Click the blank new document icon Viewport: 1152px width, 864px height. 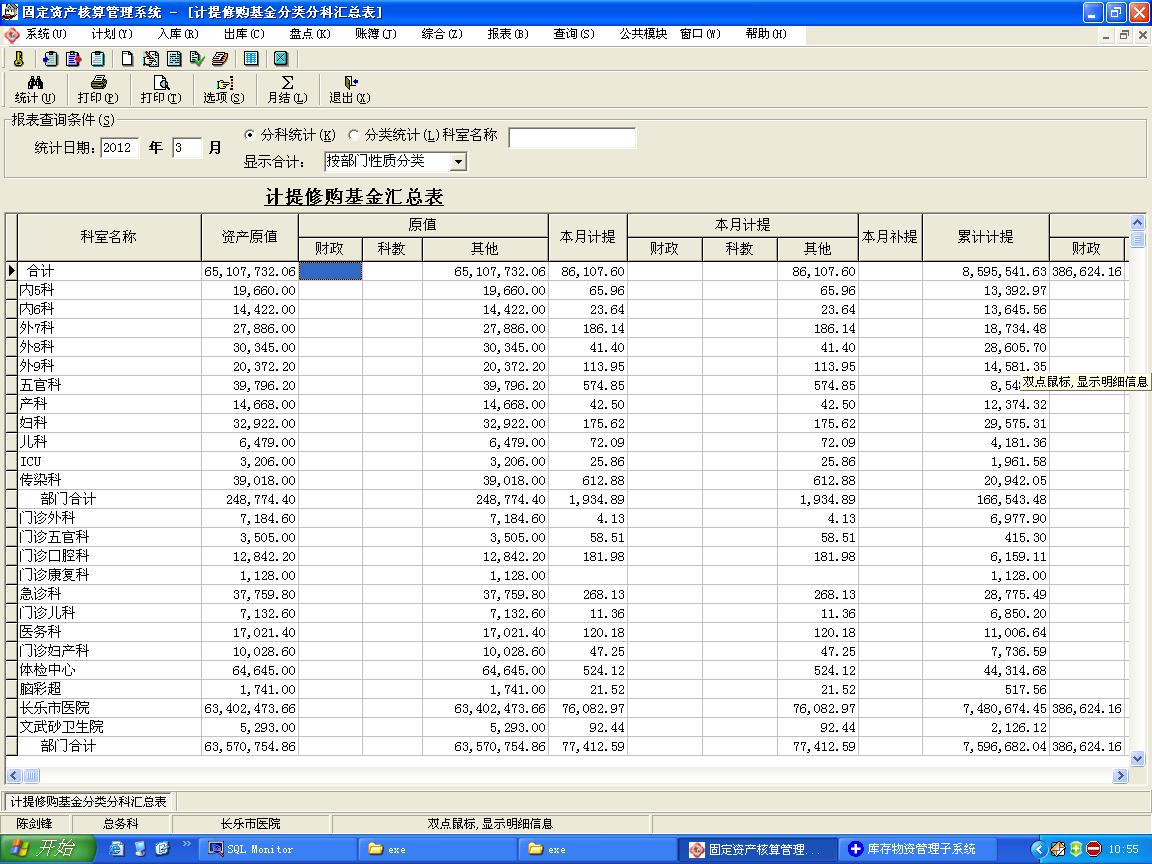coord(127,59)
